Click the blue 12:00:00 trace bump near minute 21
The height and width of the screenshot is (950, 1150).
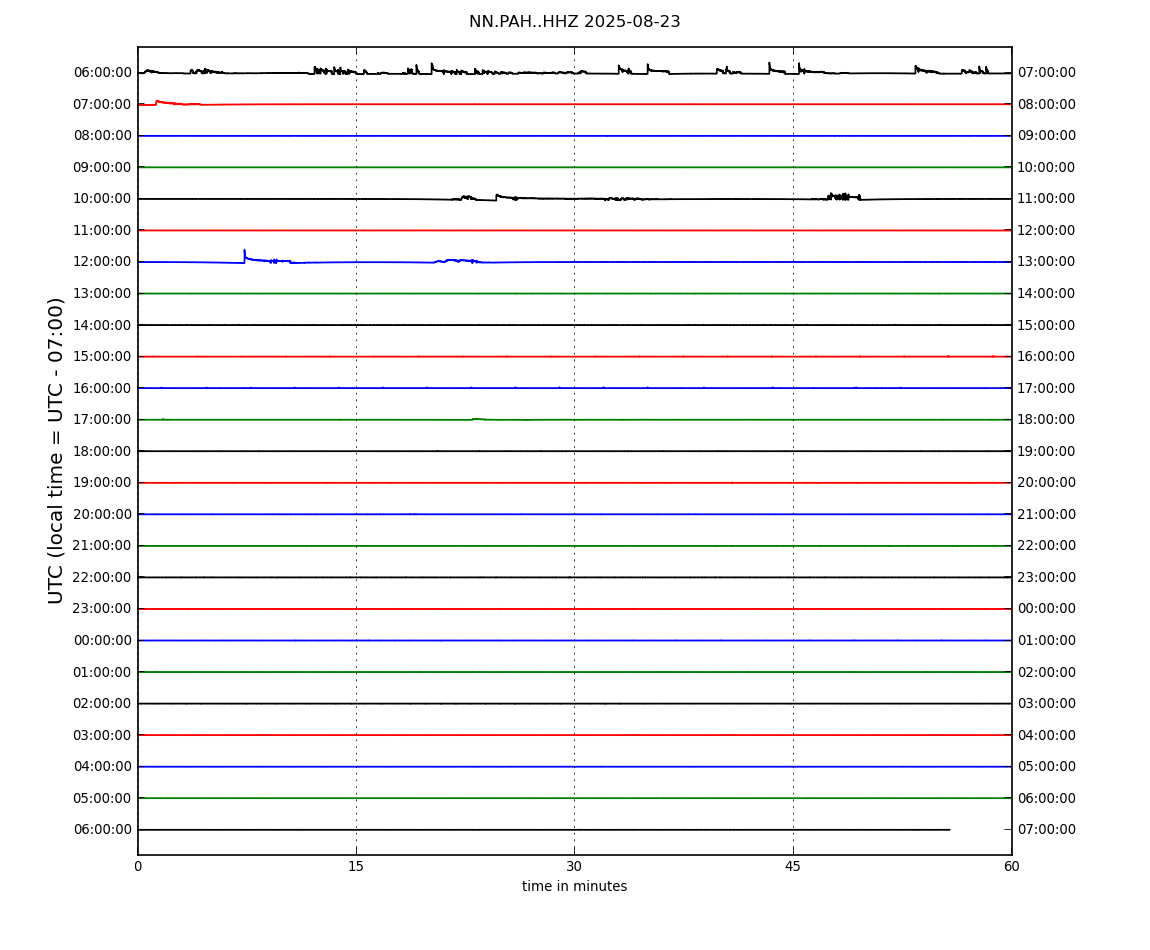pyautogui.click(x=456, y=260)
